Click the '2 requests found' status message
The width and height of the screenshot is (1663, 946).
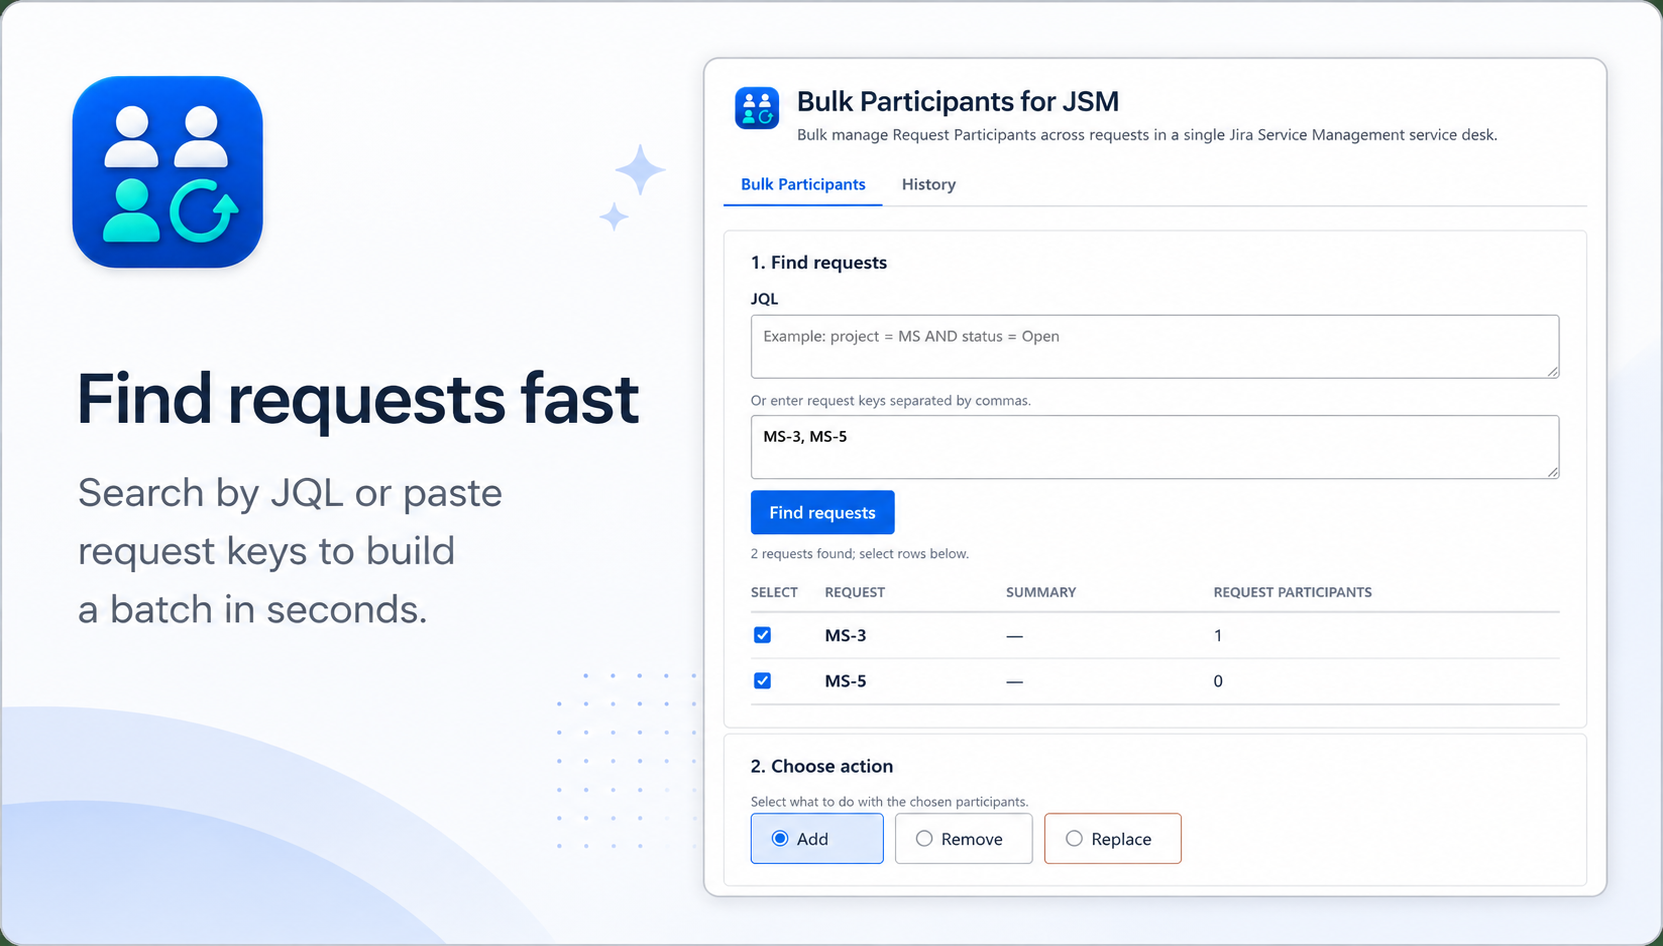click(859, 553)
